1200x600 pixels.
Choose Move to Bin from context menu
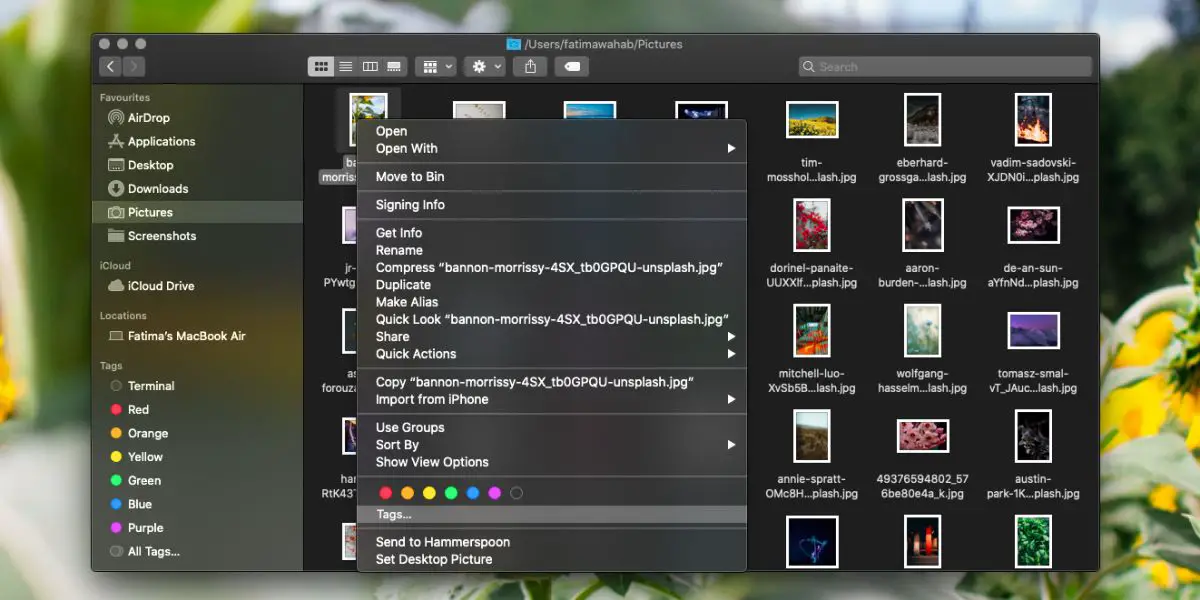410,177
